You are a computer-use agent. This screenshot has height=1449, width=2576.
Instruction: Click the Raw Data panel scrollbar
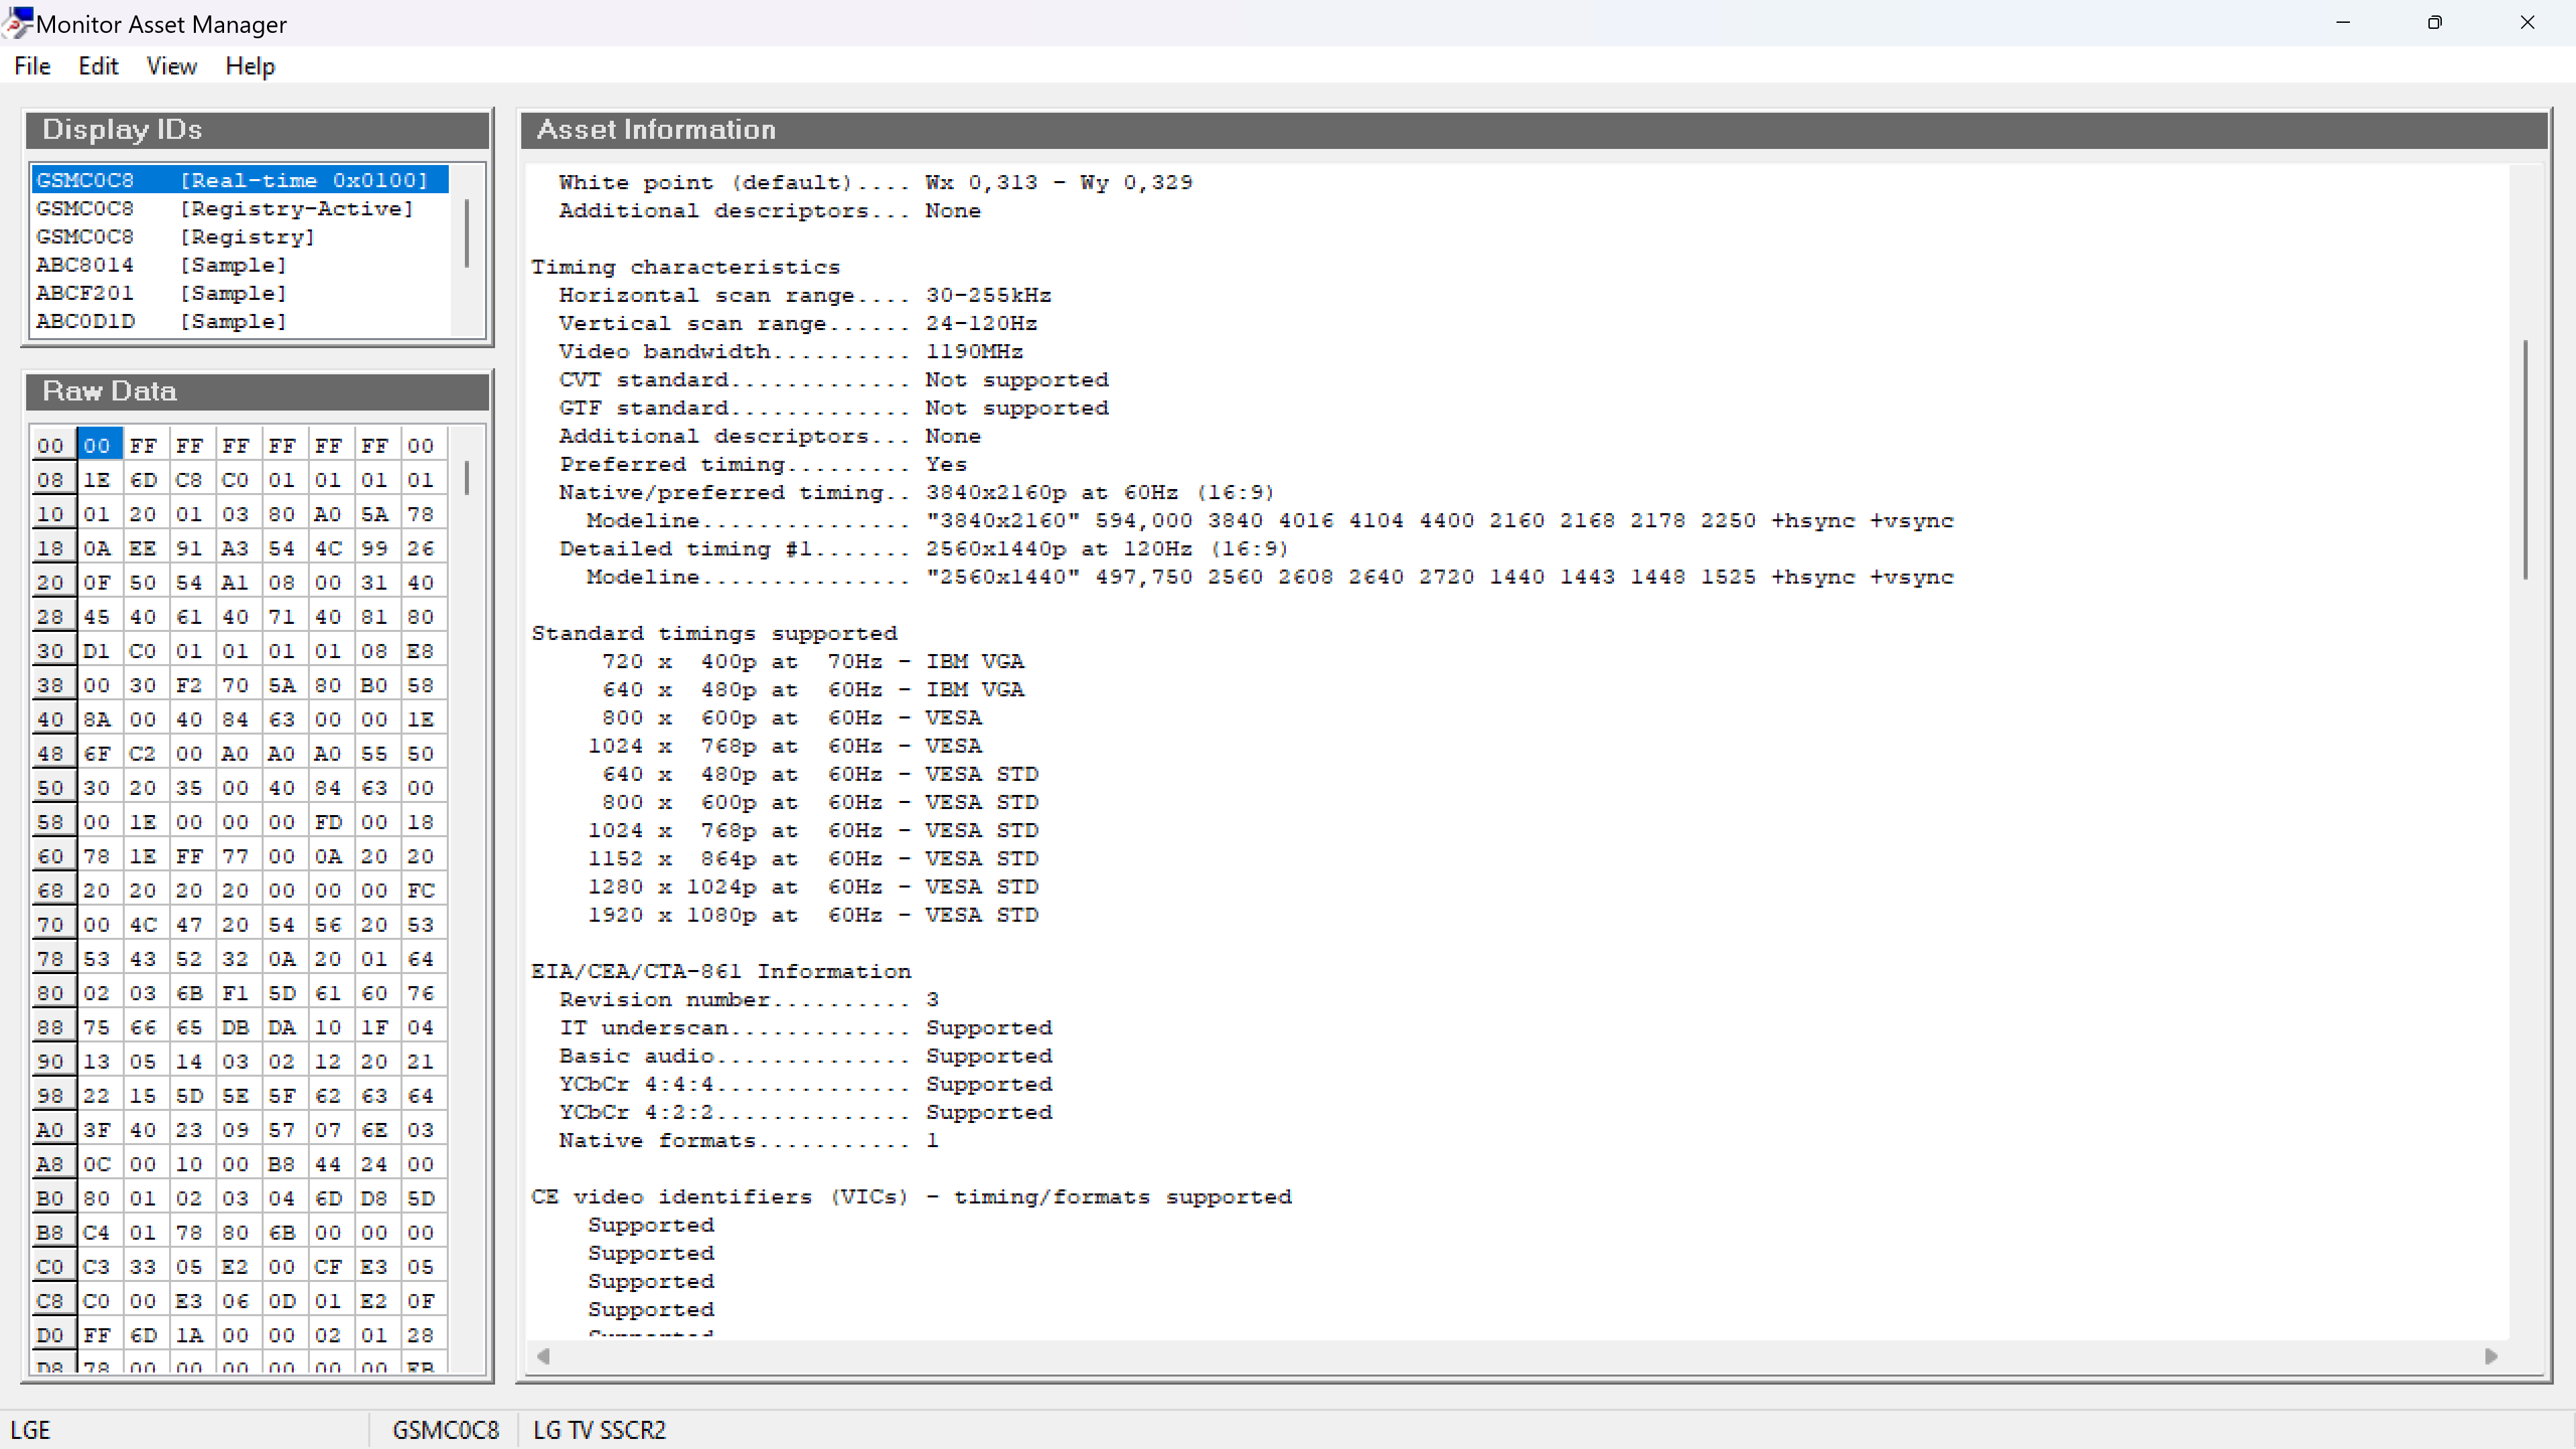466,478
